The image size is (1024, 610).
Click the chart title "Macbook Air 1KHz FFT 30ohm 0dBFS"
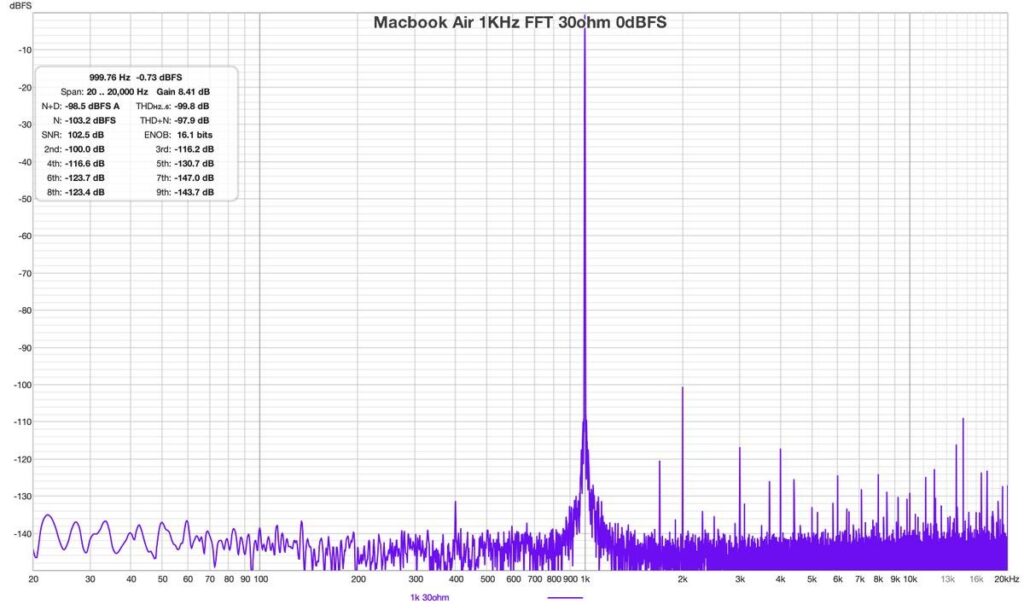click(x=520, y=22)
